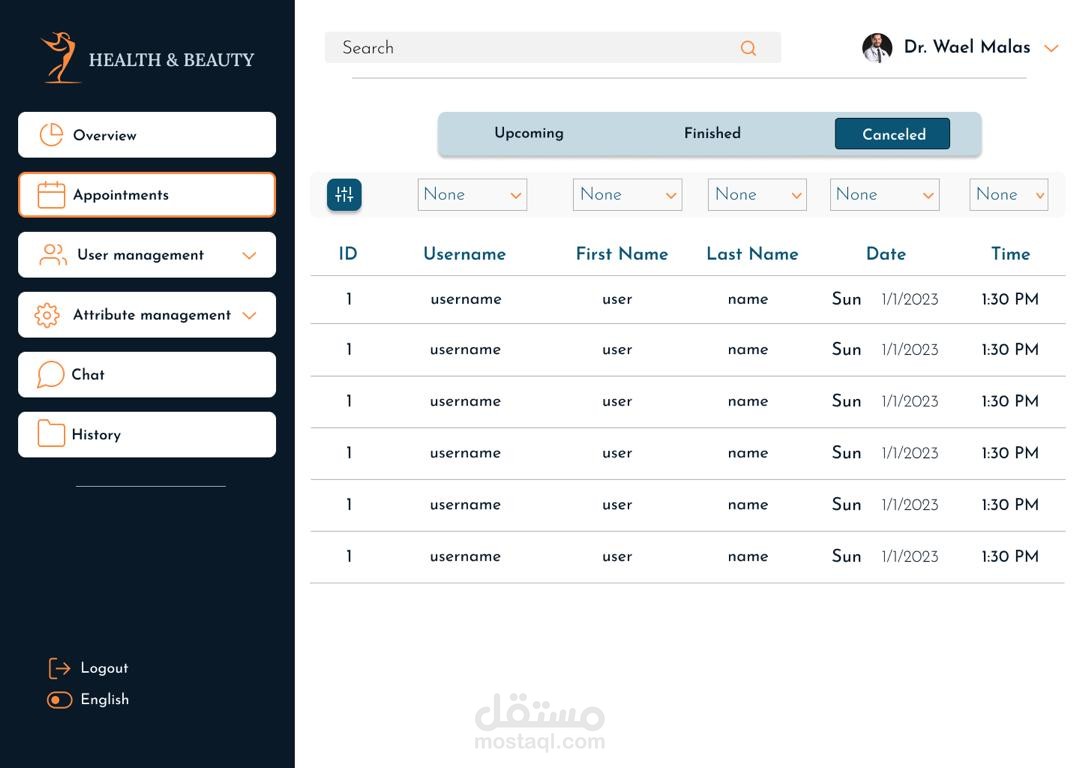The width and height of the screenshot is (1080, 768).
Task: Click the Attribute management gear icon
Action: [x=47, y=315]
